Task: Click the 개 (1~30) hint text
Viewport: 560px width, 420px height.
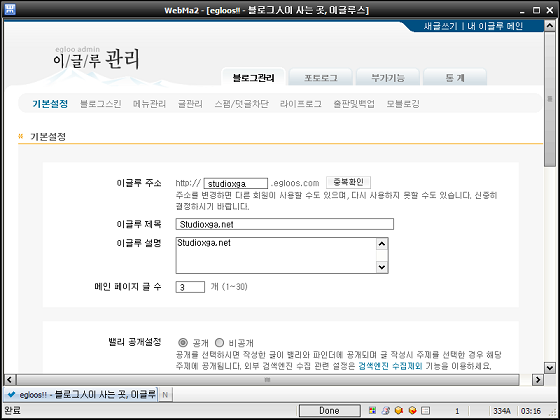Action: pos(229,287)
